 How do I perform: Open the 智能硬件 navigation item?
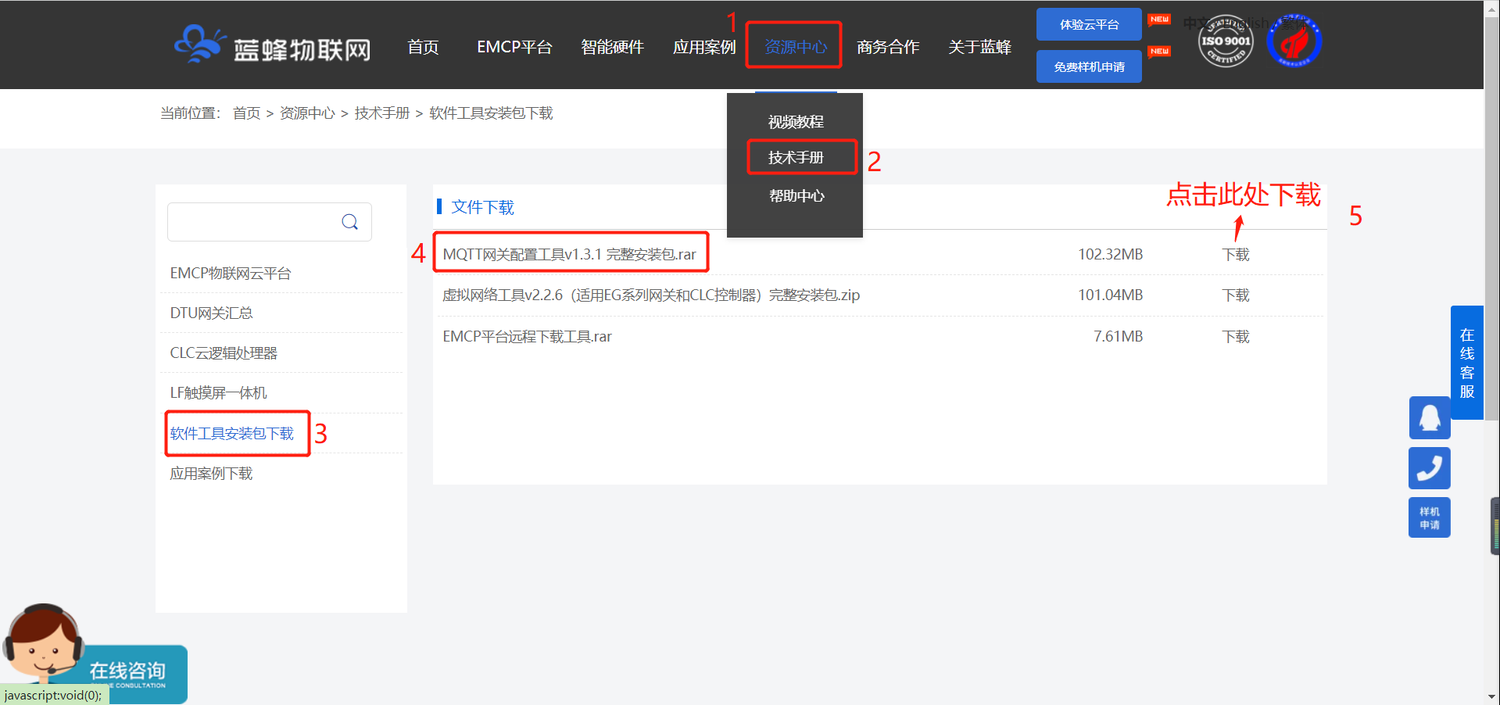tap(613, 47)
